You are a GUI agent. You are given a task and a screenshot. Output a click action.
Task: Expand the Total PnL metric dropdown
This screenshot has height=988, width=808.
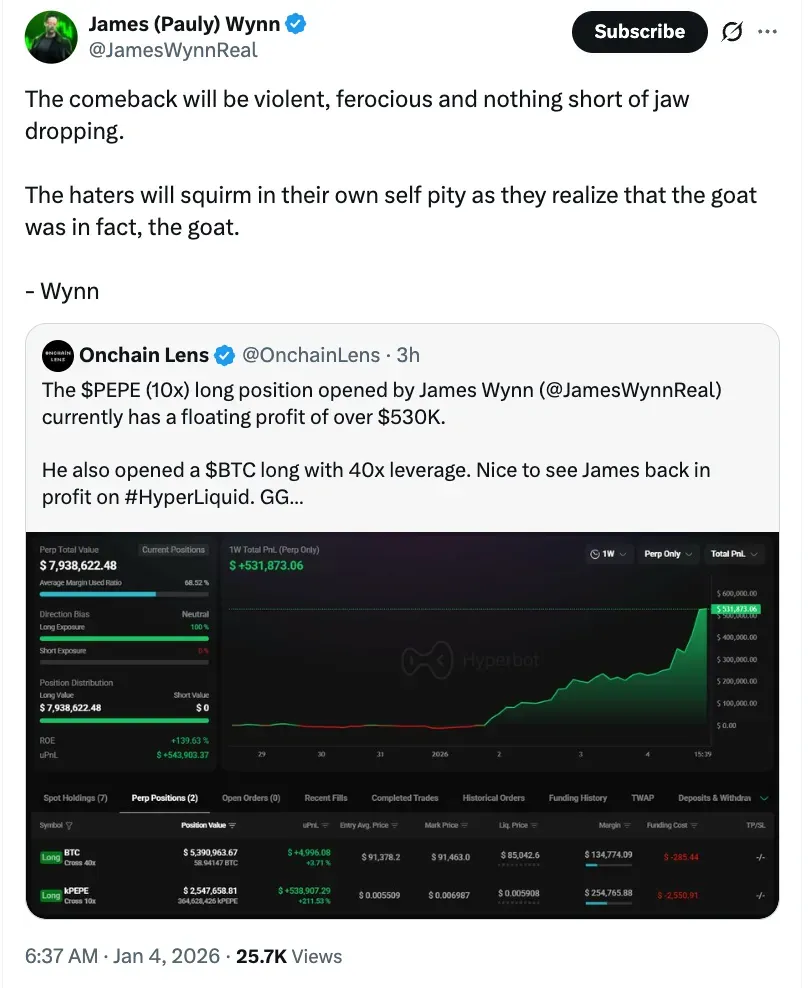[734, 553]
